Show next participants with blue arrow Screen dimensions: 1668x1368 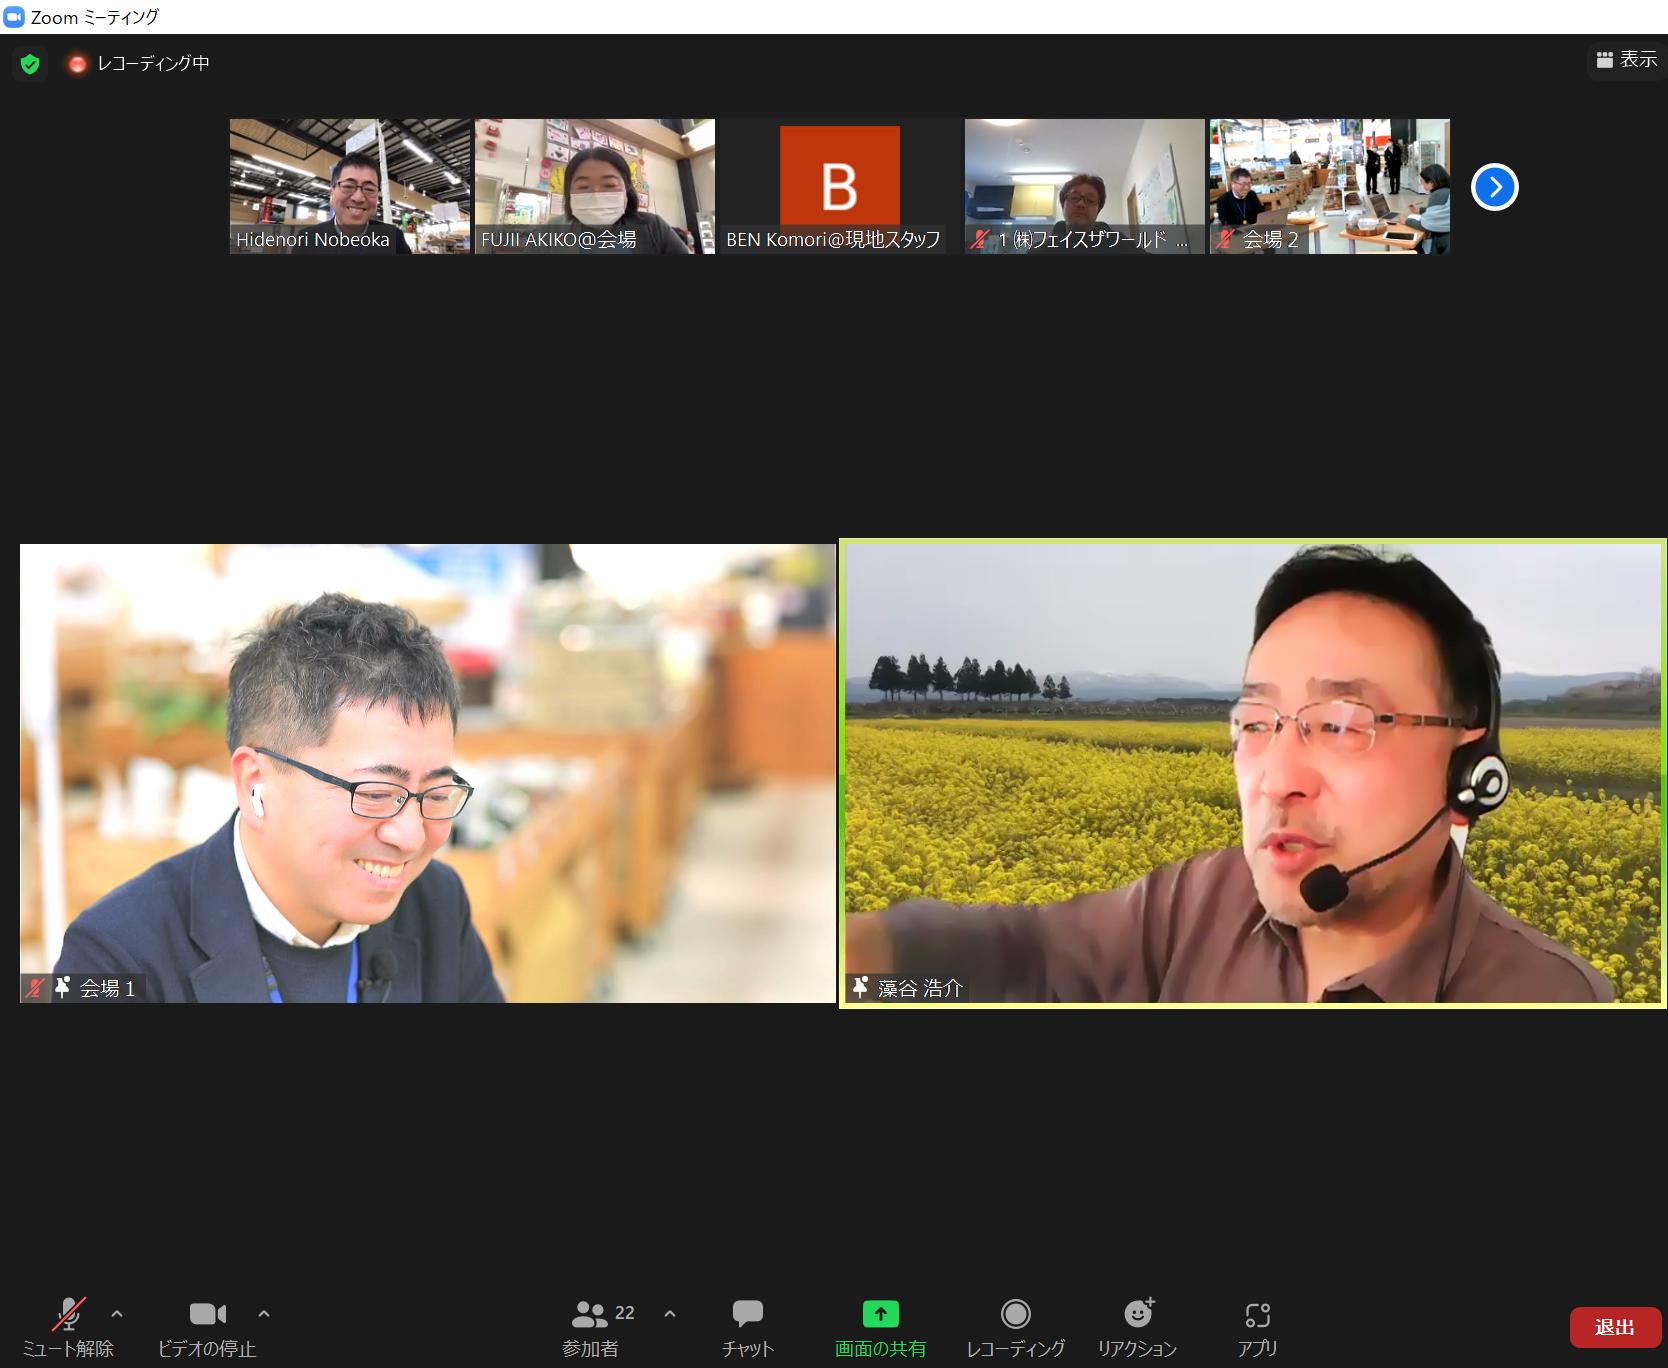(1495, 187)
